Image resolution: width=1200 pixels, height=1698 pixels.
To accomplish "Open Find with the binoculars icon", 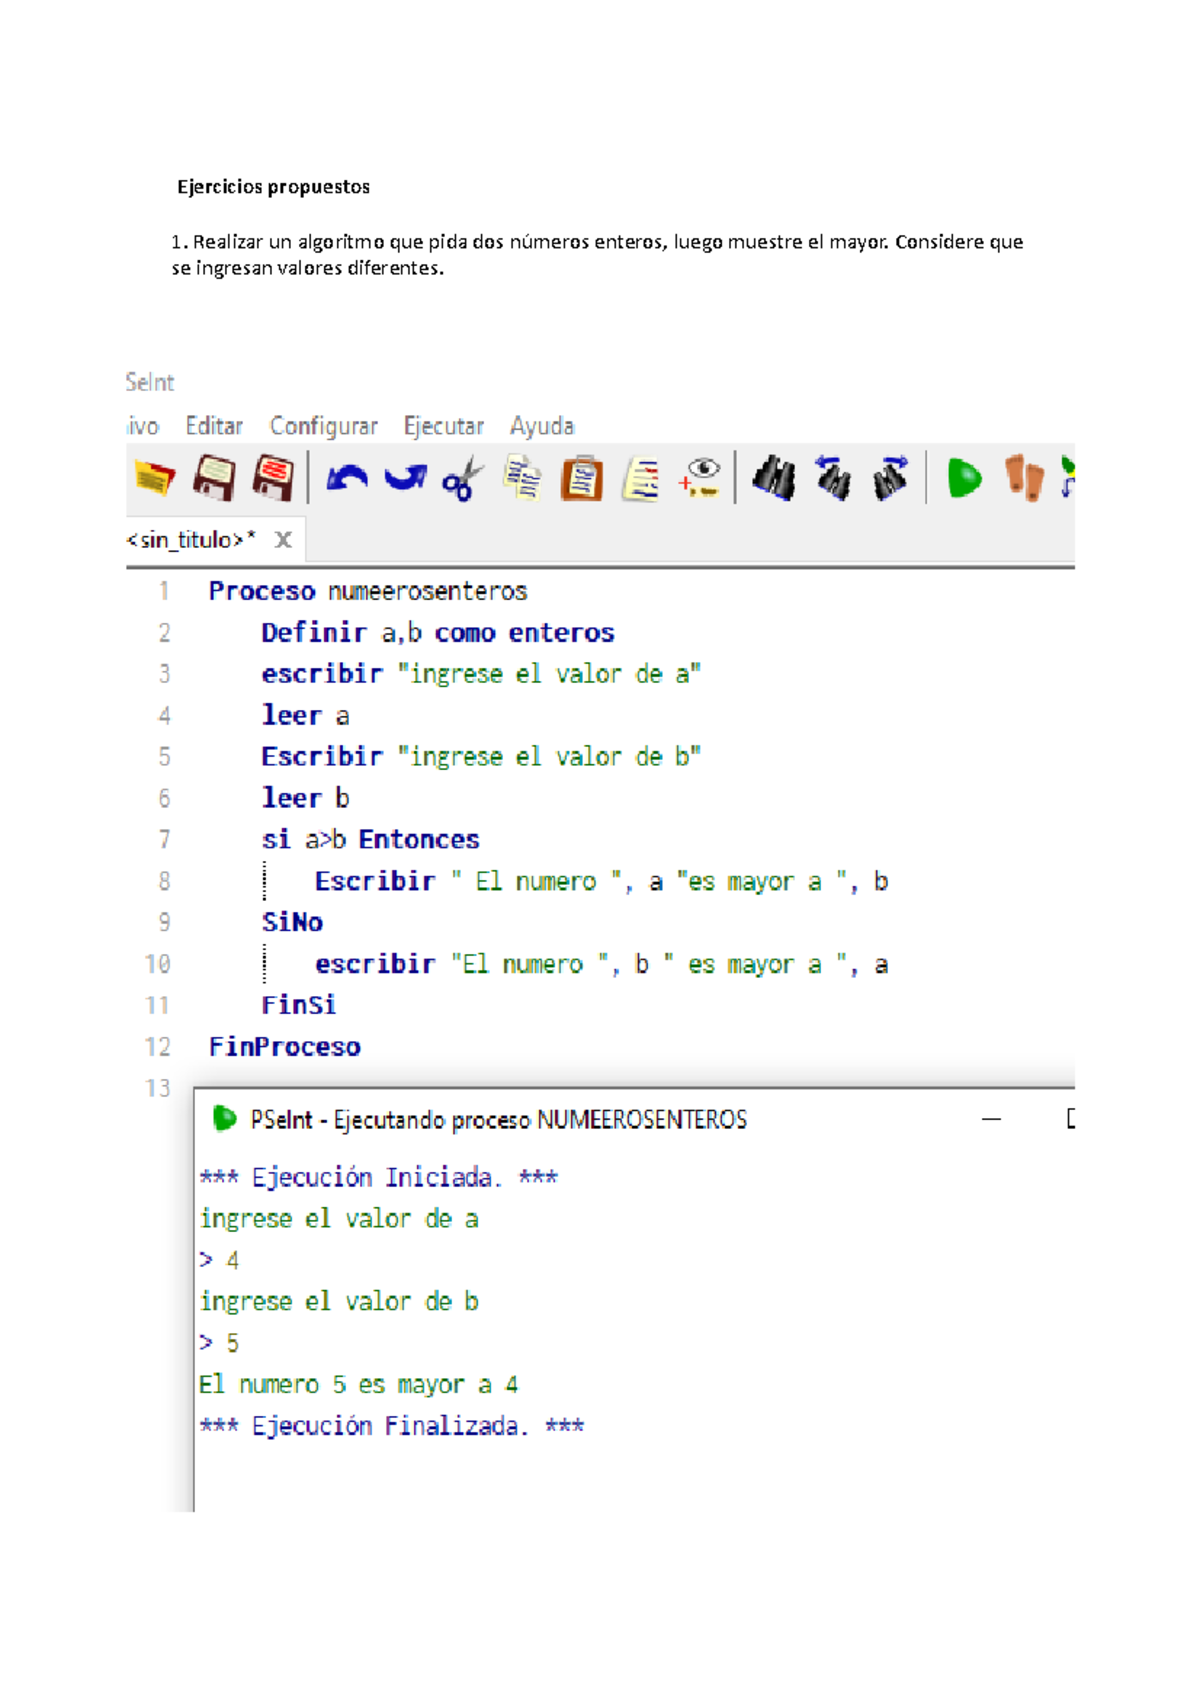I will 773,478.
